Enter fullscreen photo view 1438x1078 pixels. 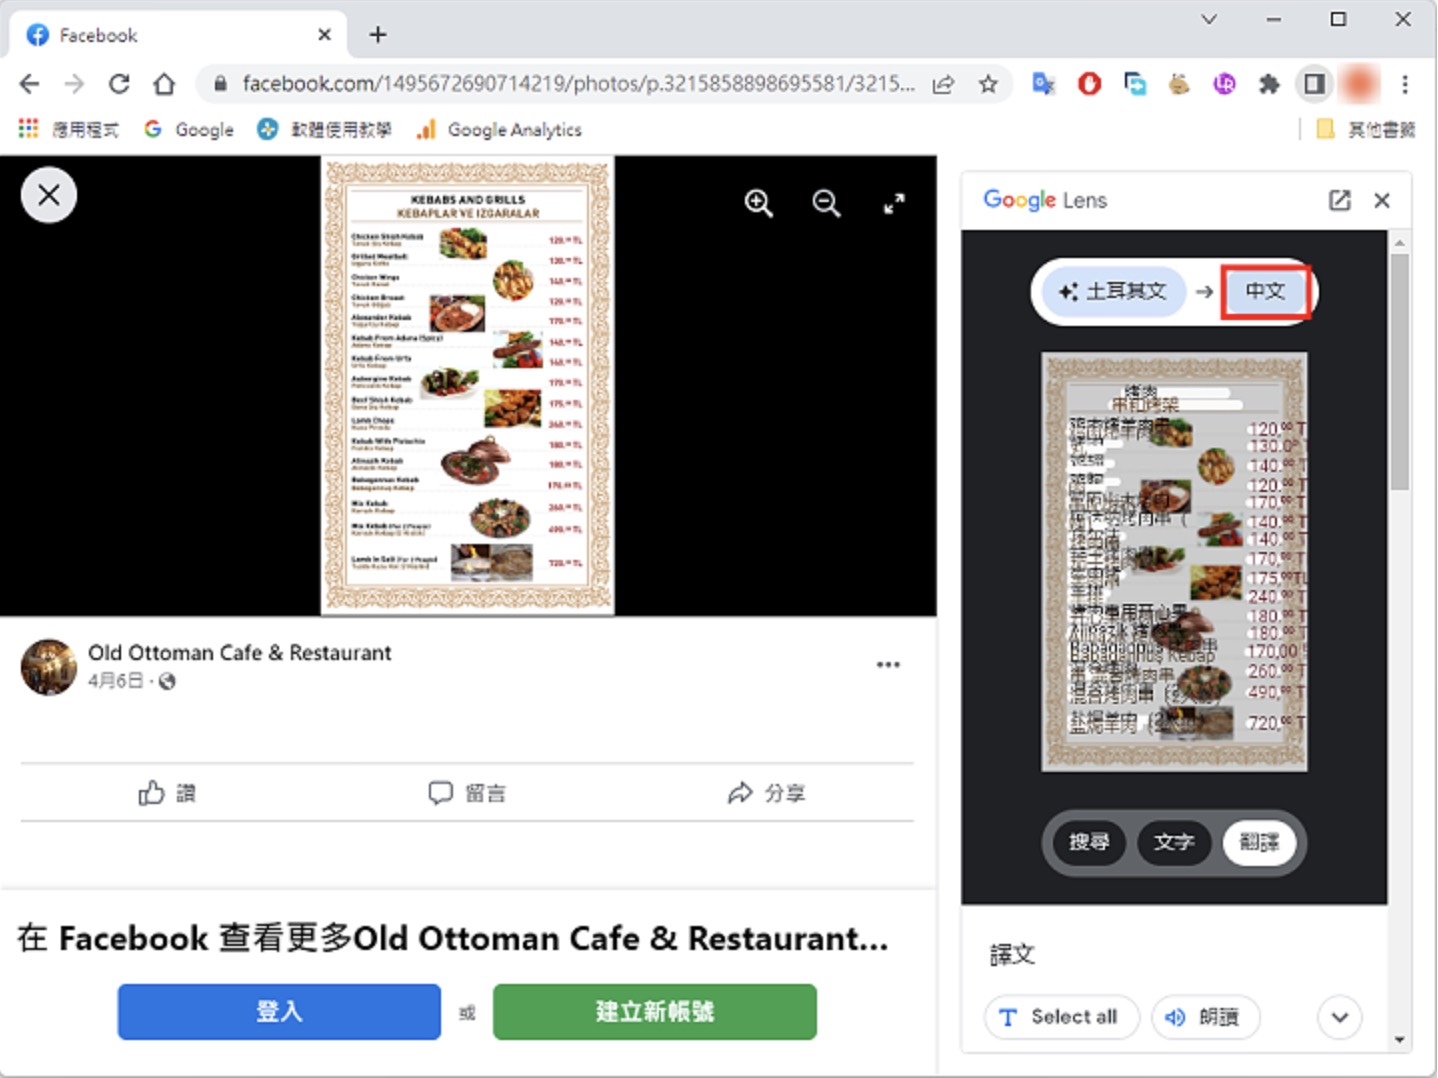[x=894, y=204]
